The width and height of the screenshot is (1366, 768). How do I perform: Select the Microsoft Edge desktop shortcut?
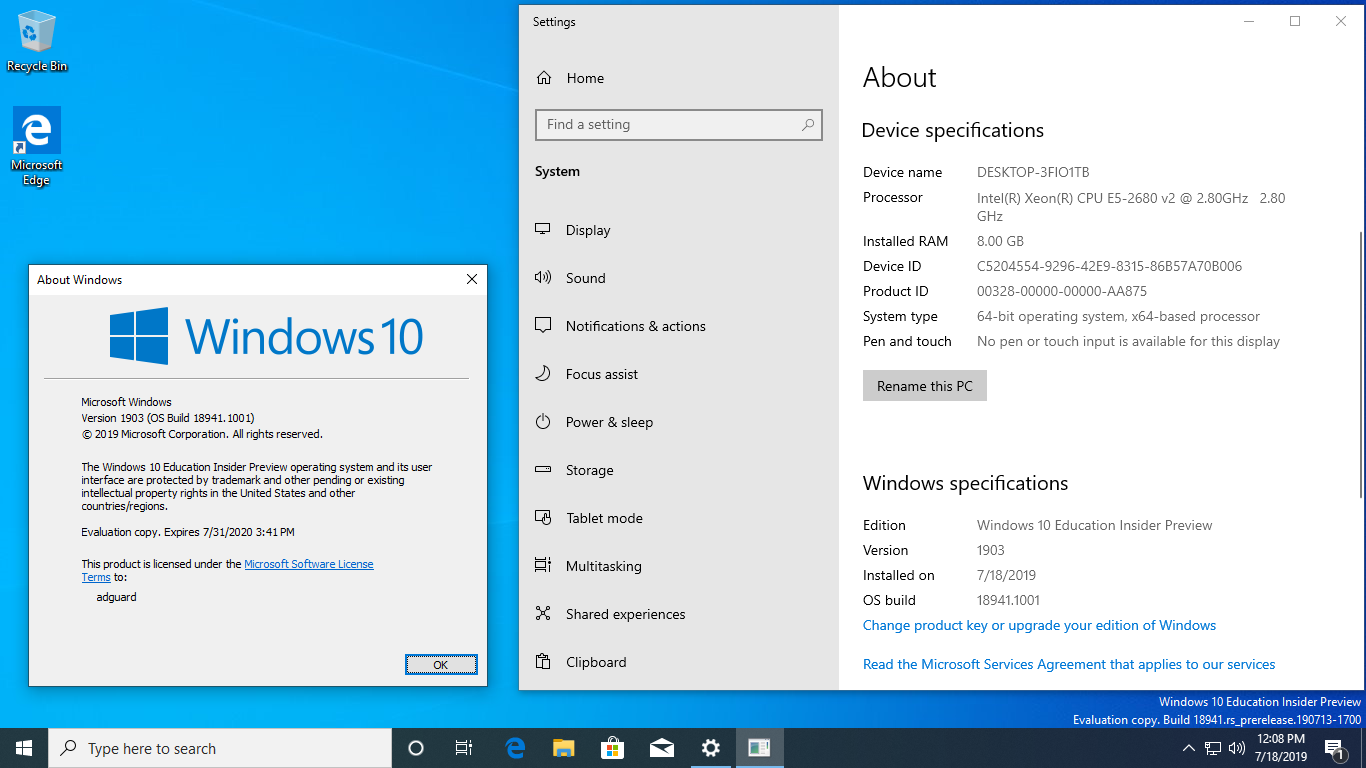click(37, 146)
